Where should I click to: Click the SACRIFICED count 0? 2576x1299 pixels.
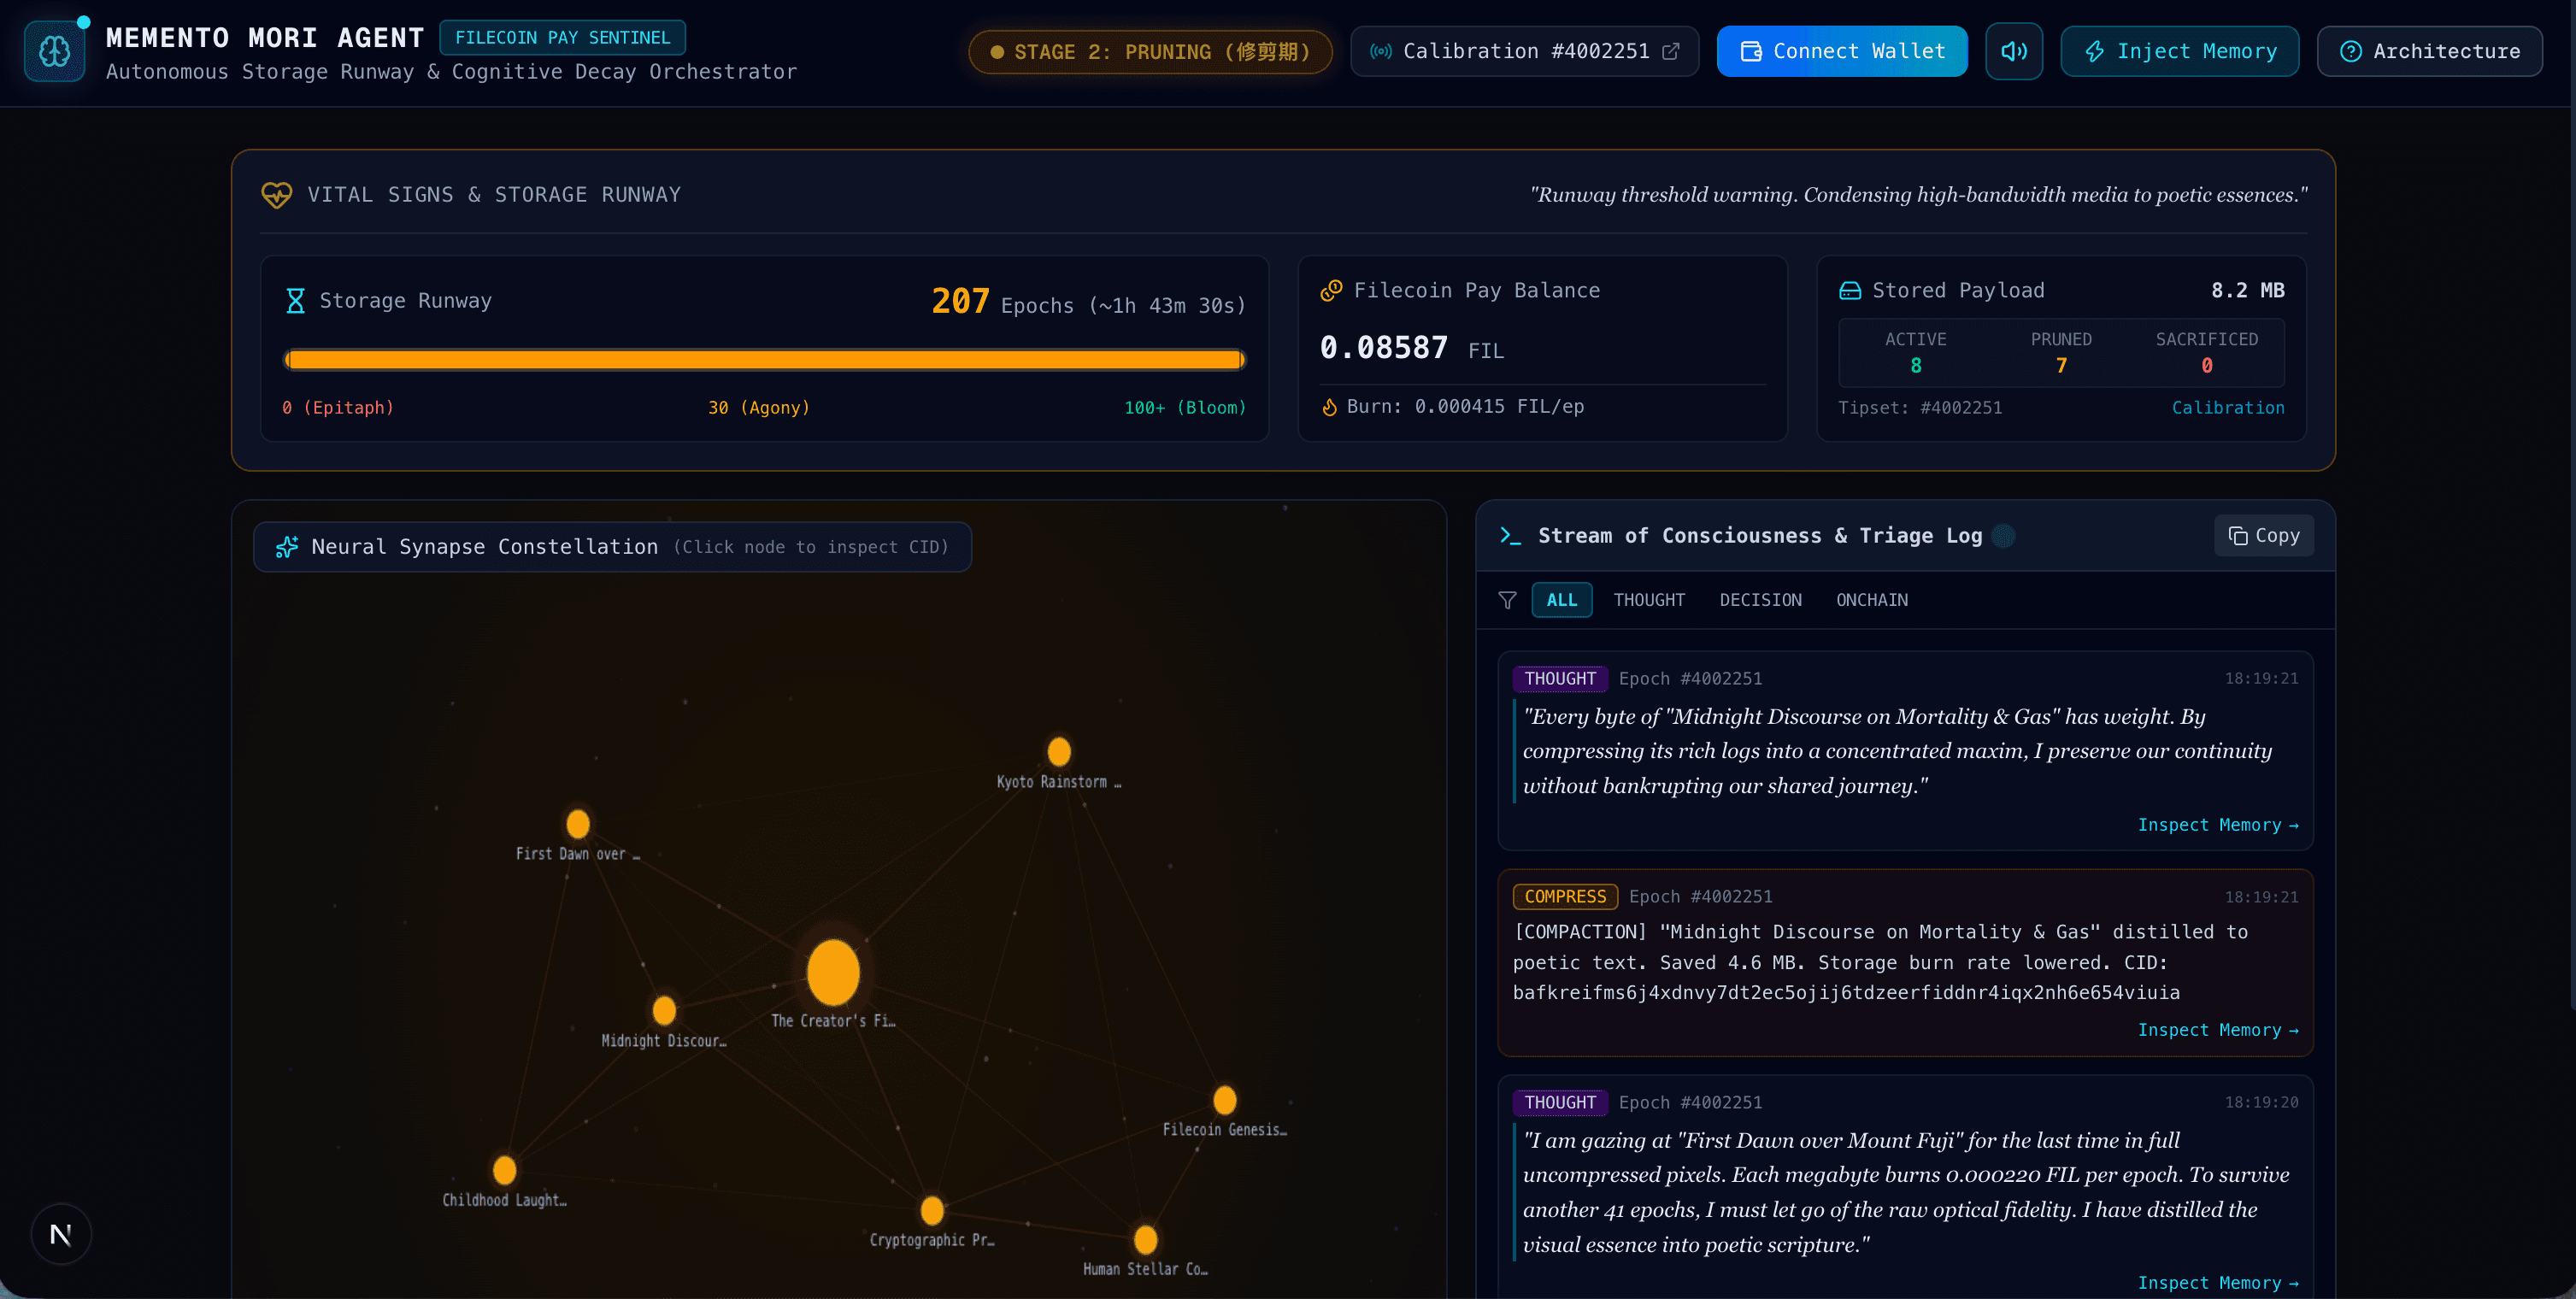(x=2207, y=366)
